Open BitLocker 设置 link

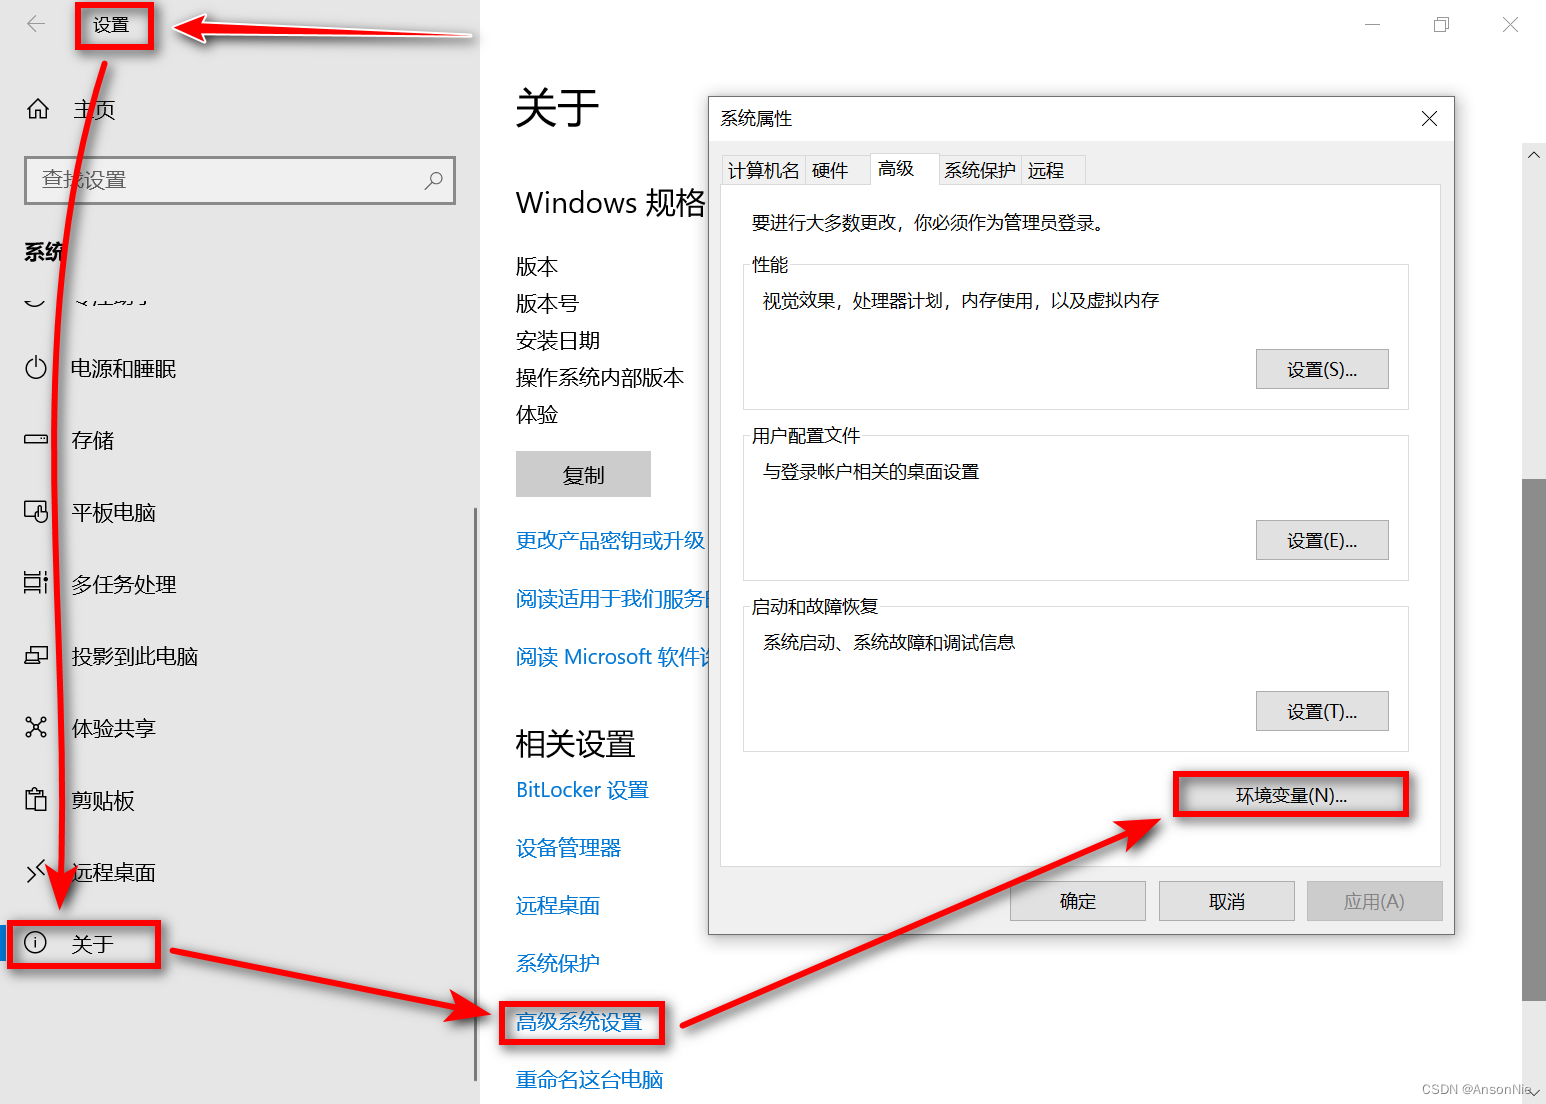pyautogui.click(x=582, y=790)
